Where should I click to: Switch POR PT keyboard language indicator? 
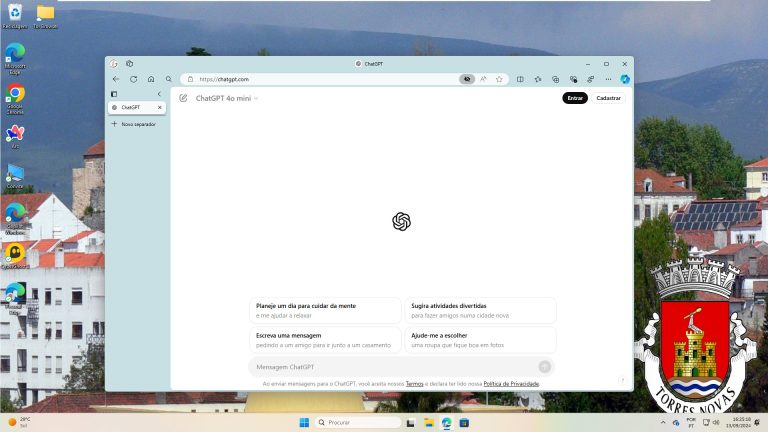tap(691, 422)
